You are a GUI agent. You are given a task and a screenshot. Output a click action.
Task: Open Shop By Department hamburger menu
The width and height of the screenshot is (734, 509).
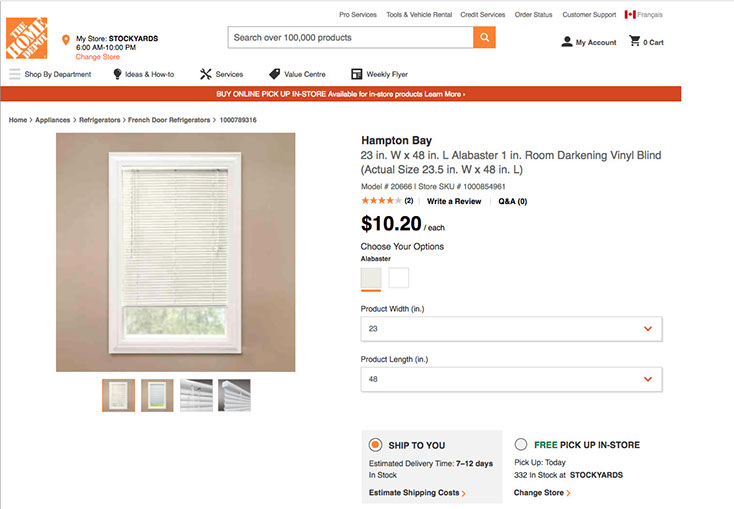pos(15,74)
